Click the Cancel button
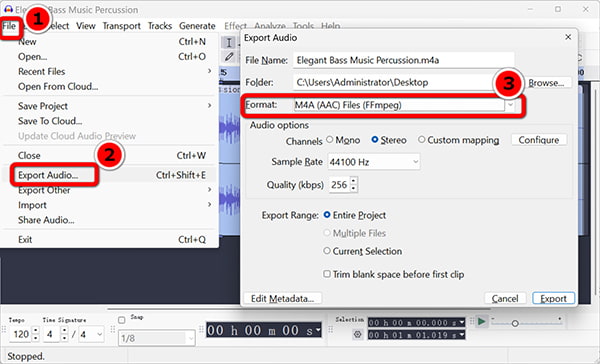 tap(505, 299)
